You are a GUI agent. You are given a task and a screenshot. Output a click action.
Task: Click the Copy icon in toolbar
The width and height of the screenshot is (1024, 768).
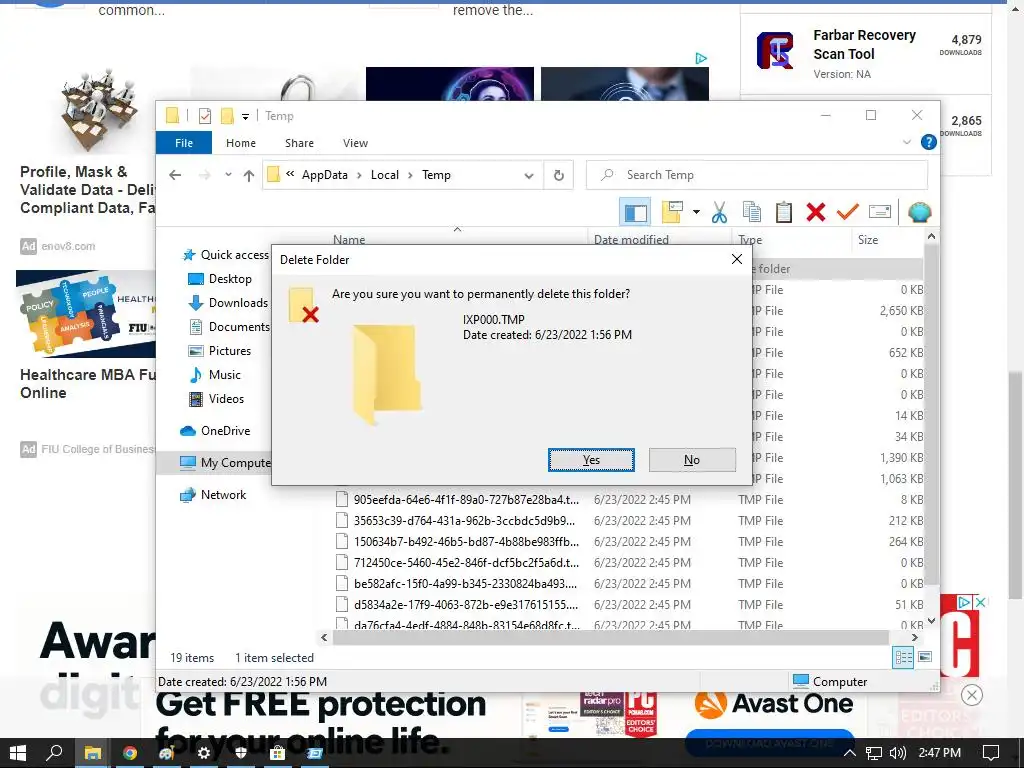(x=752, y=212)
